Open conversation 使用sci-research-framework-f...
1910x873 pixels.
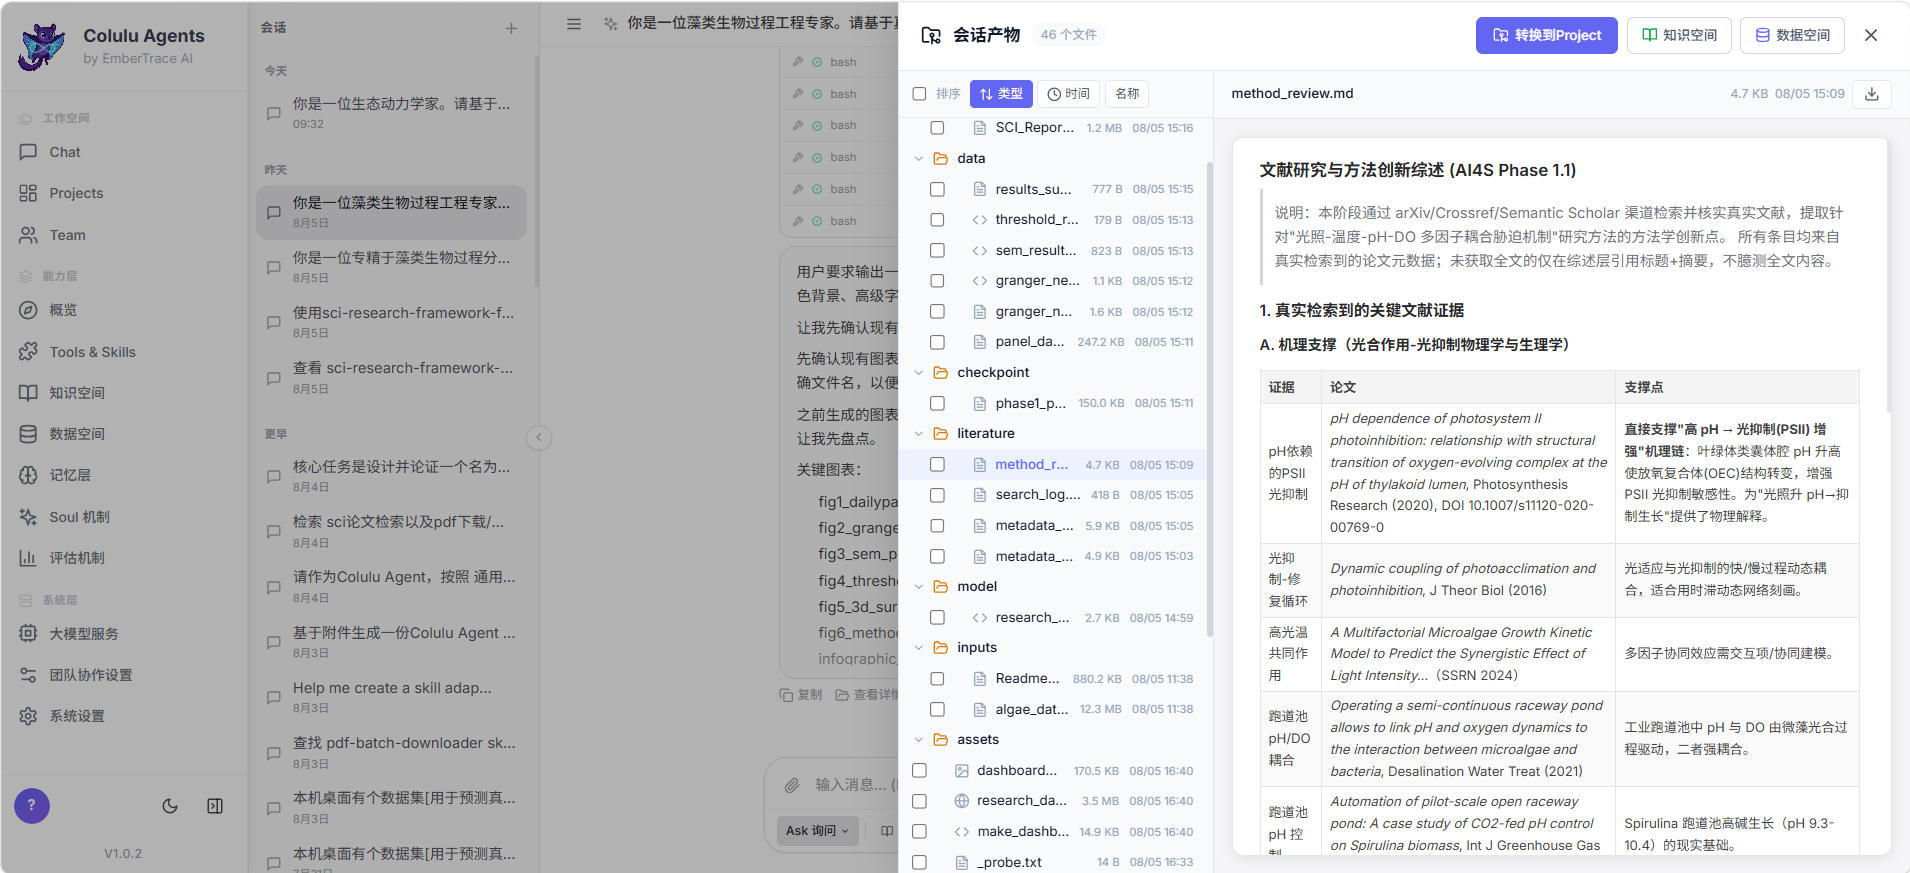[x=391, y=322]
